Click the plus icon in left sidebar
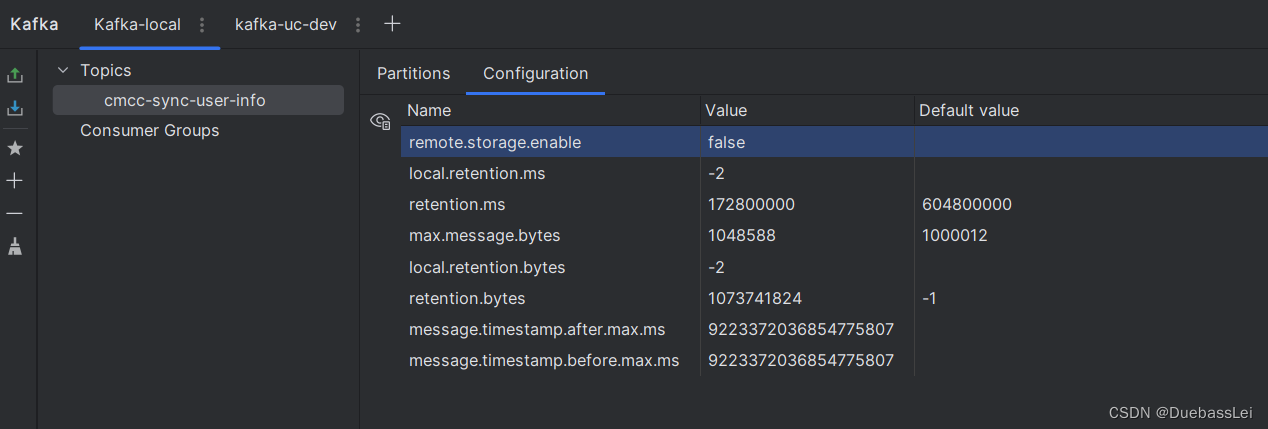The image size is (1268, 429). pos(15,181)
